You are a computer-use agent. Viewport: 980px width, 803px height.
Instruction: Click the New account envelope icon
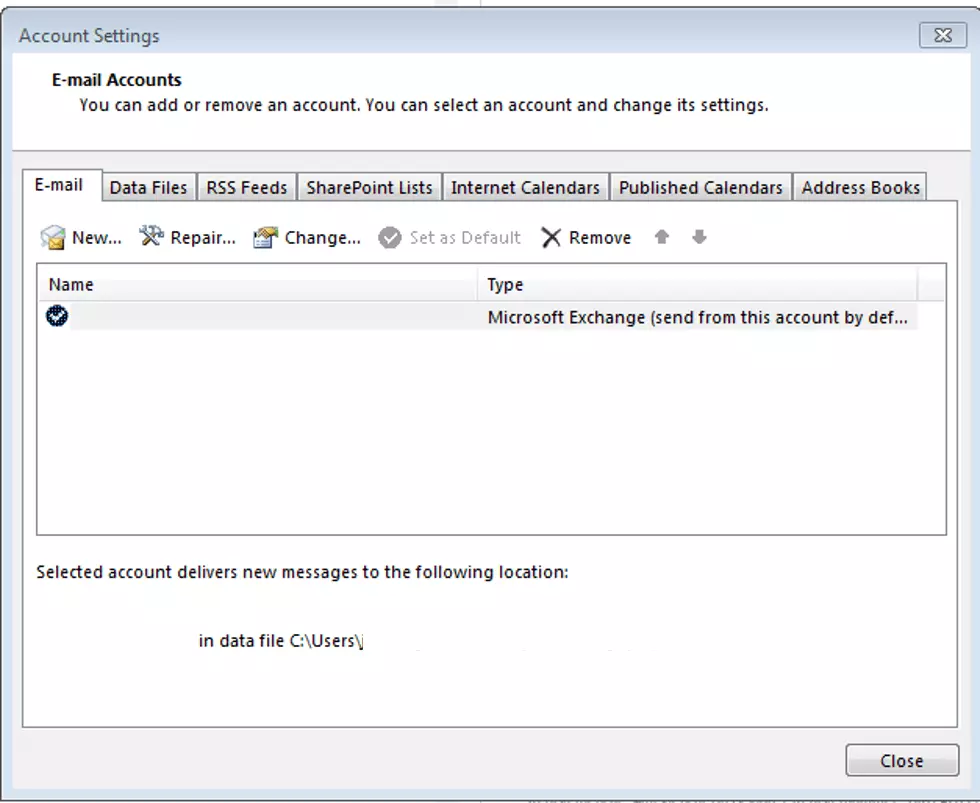[52, 238]
